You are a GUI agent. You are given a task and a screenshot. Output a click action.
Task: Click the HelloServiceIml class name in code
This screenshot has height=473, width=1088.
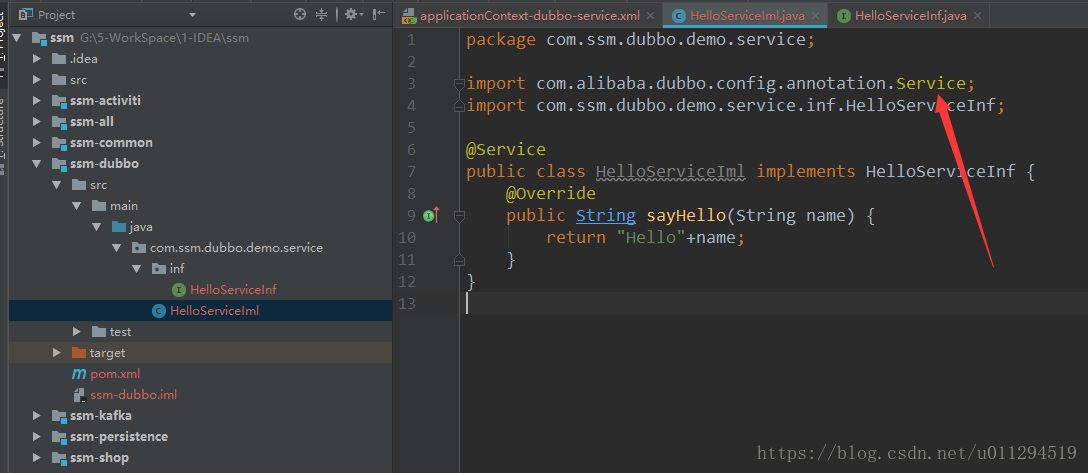tap(671, 171)
